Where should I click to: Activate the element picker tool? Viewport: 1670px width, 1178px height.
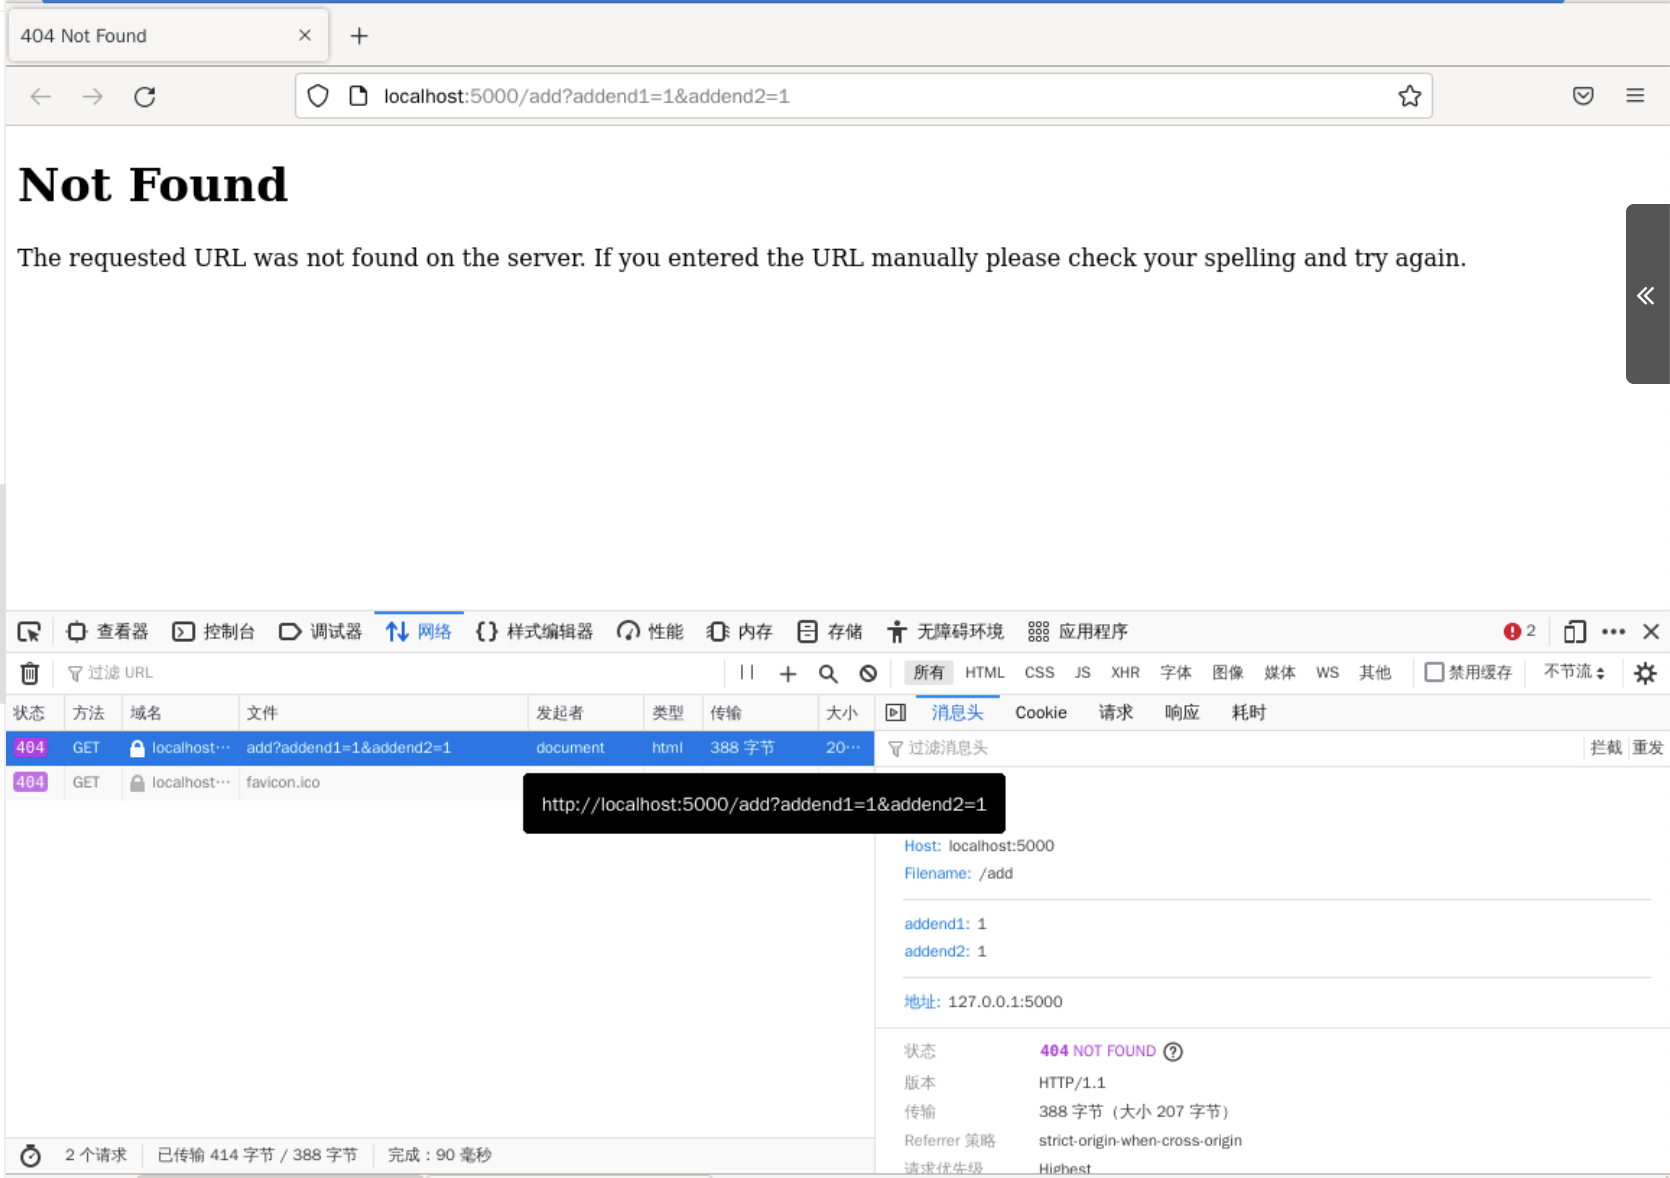coord(29,632)
